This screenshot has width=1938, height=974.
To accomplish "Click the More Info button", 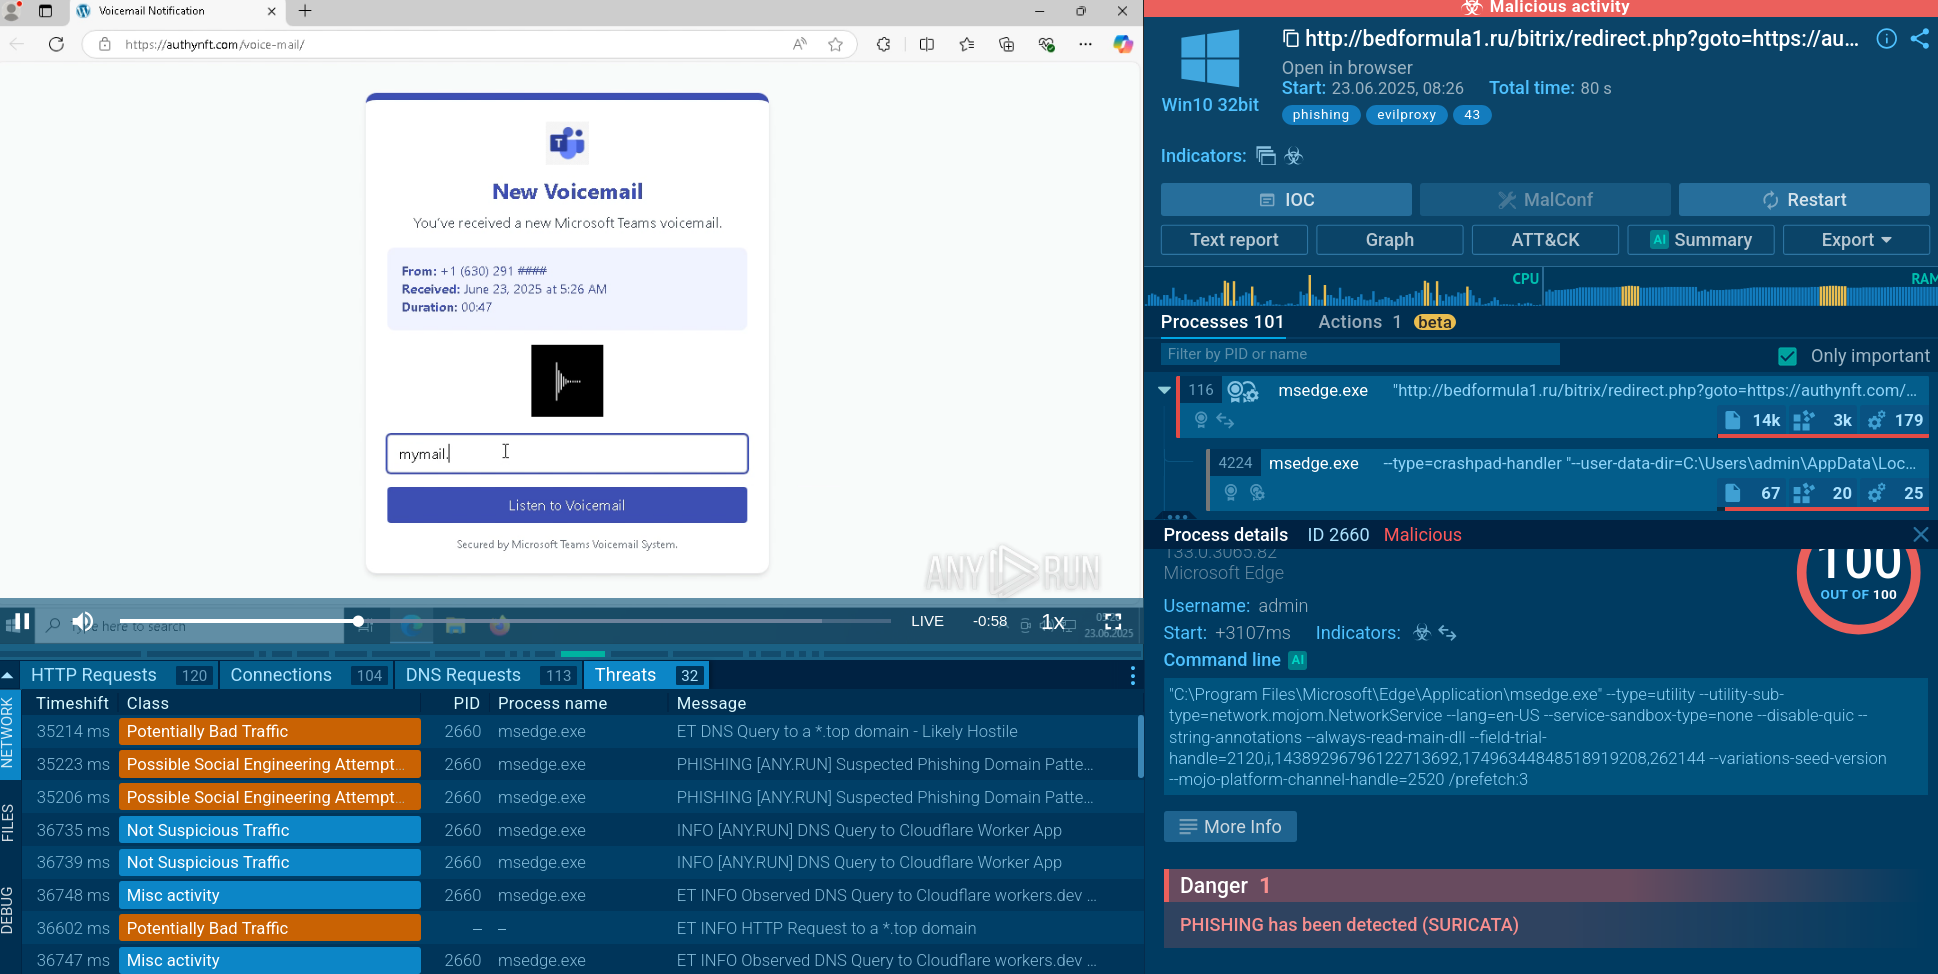I will point(1230,827).
